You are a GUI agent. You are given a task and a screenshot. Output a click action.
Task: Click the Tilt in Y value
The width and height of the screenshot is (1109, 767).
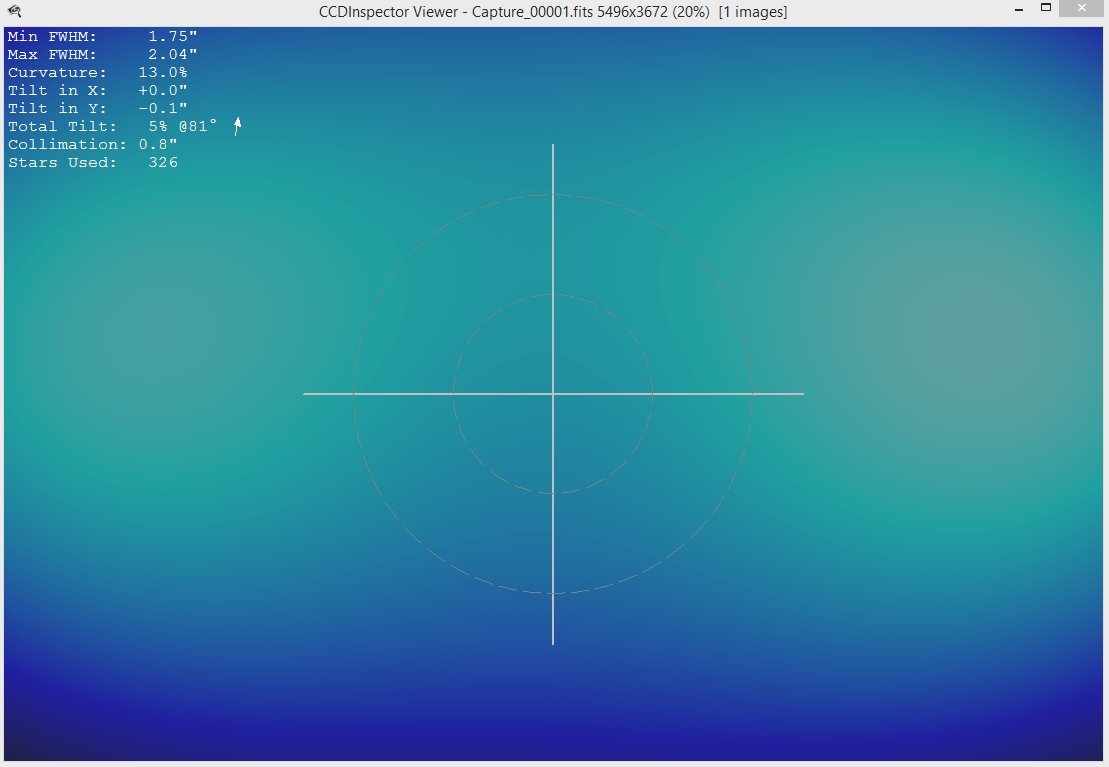pos(163,108)
